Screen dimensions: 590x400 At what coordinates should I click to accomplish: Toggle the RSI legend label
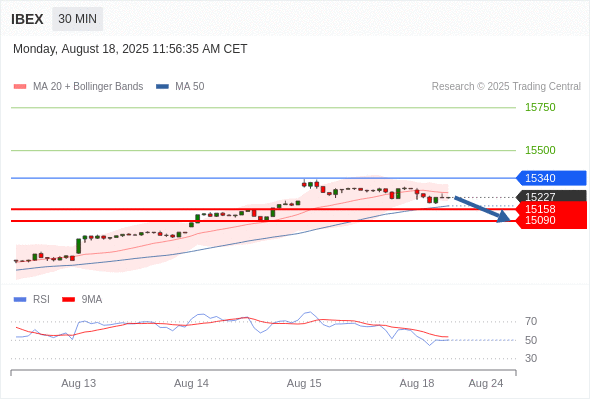point(41,300)
